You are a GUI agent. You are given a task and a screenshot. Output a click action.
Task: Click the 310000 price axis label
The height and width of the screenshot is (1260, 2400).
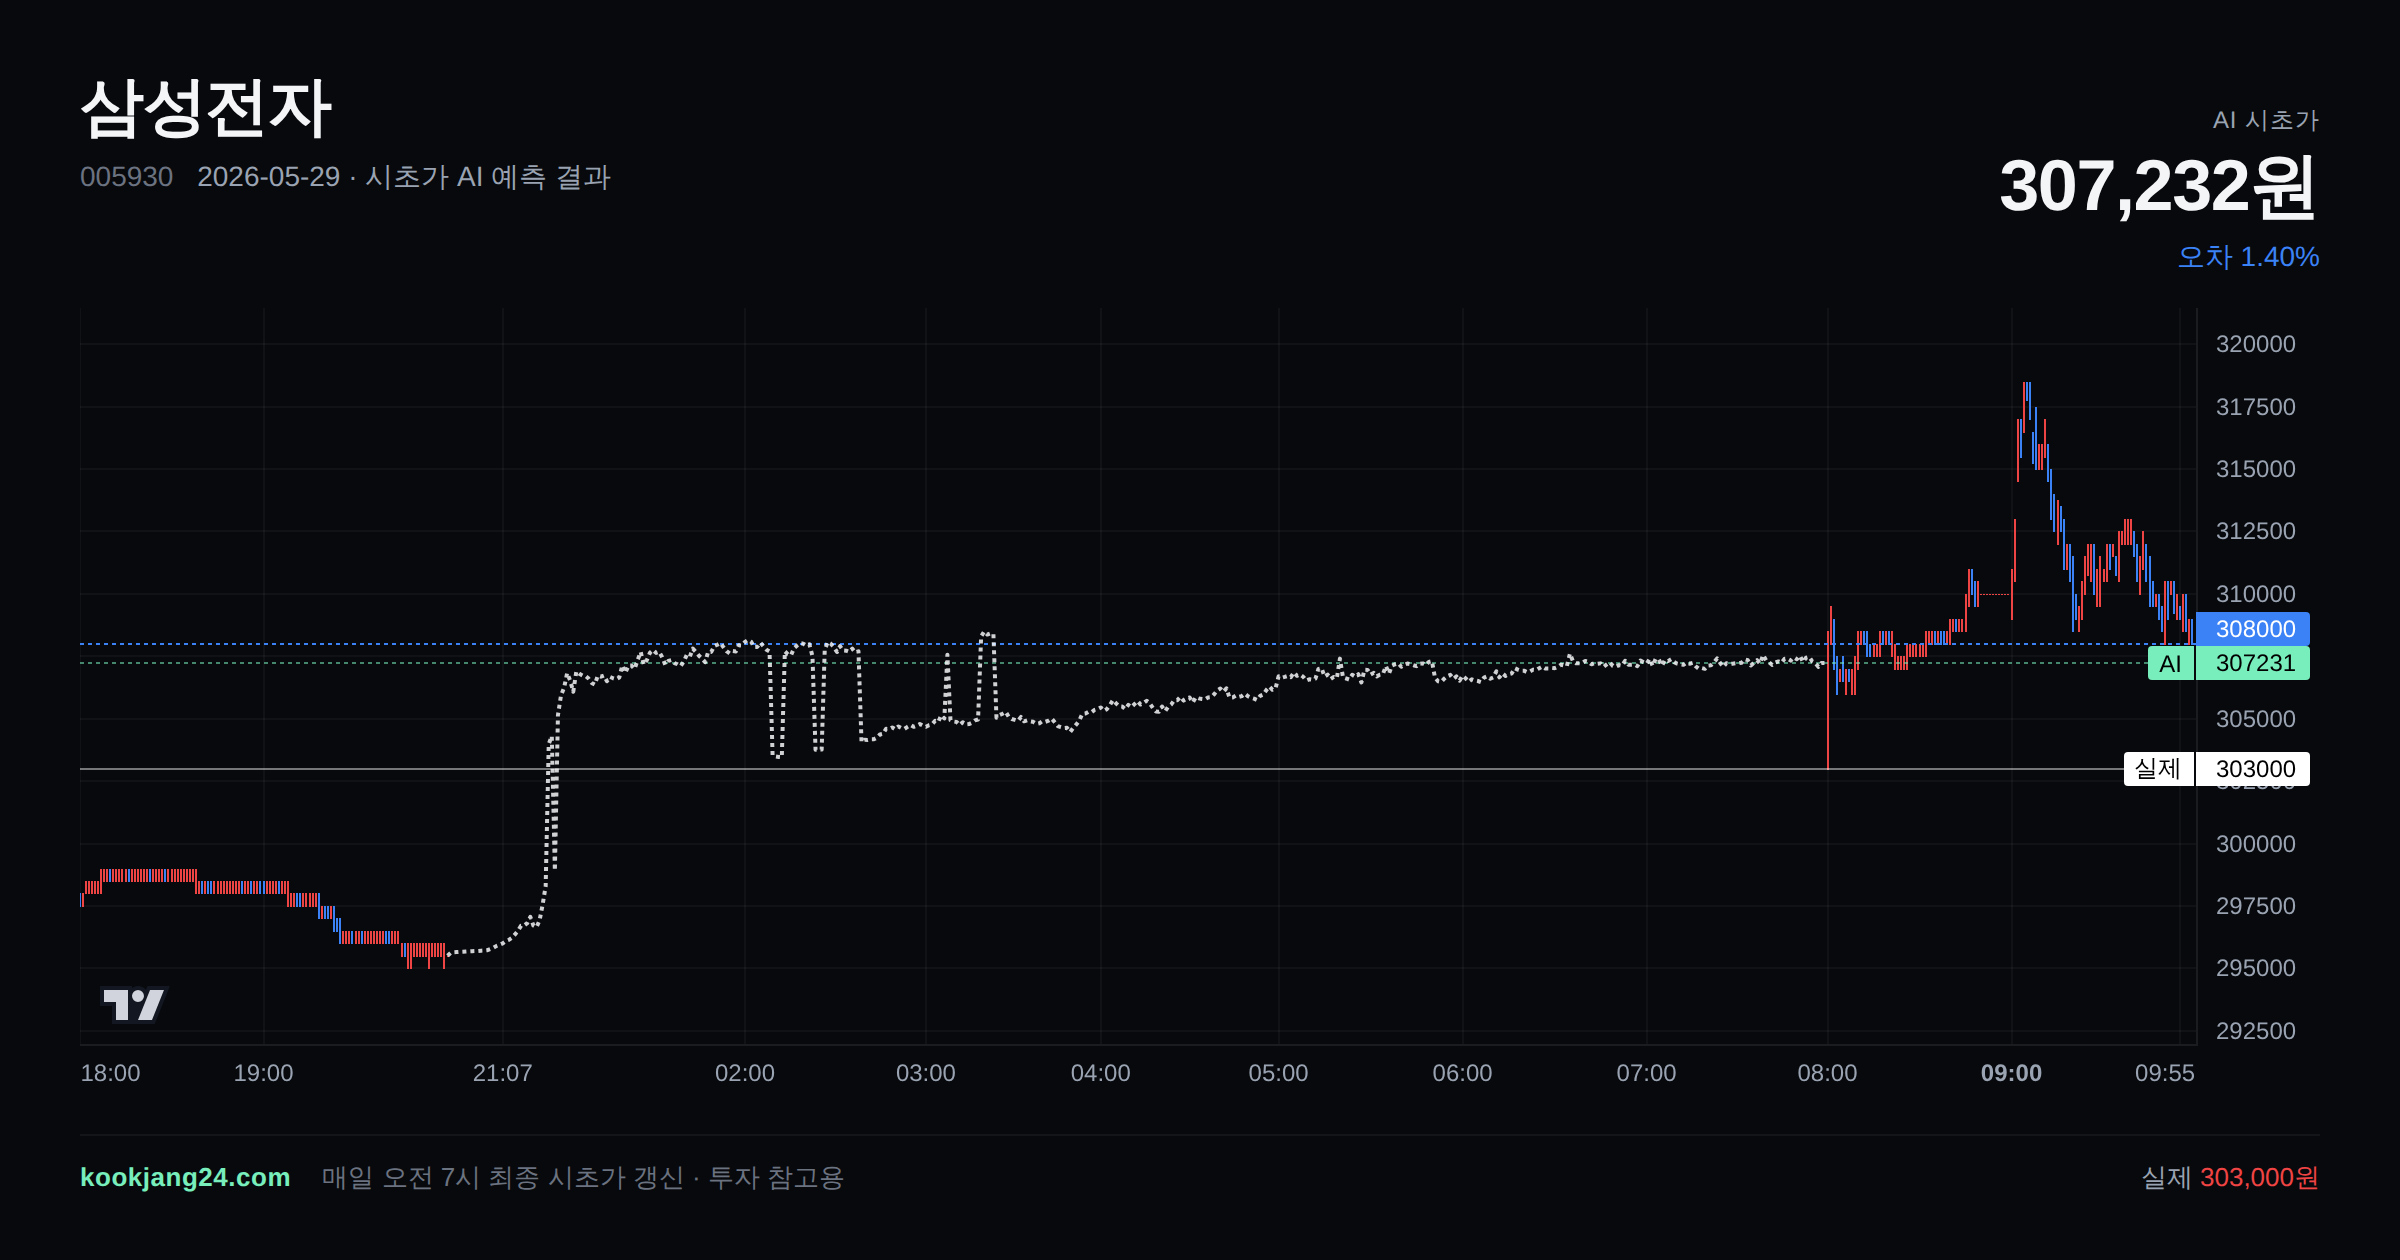coord(2256,594)
